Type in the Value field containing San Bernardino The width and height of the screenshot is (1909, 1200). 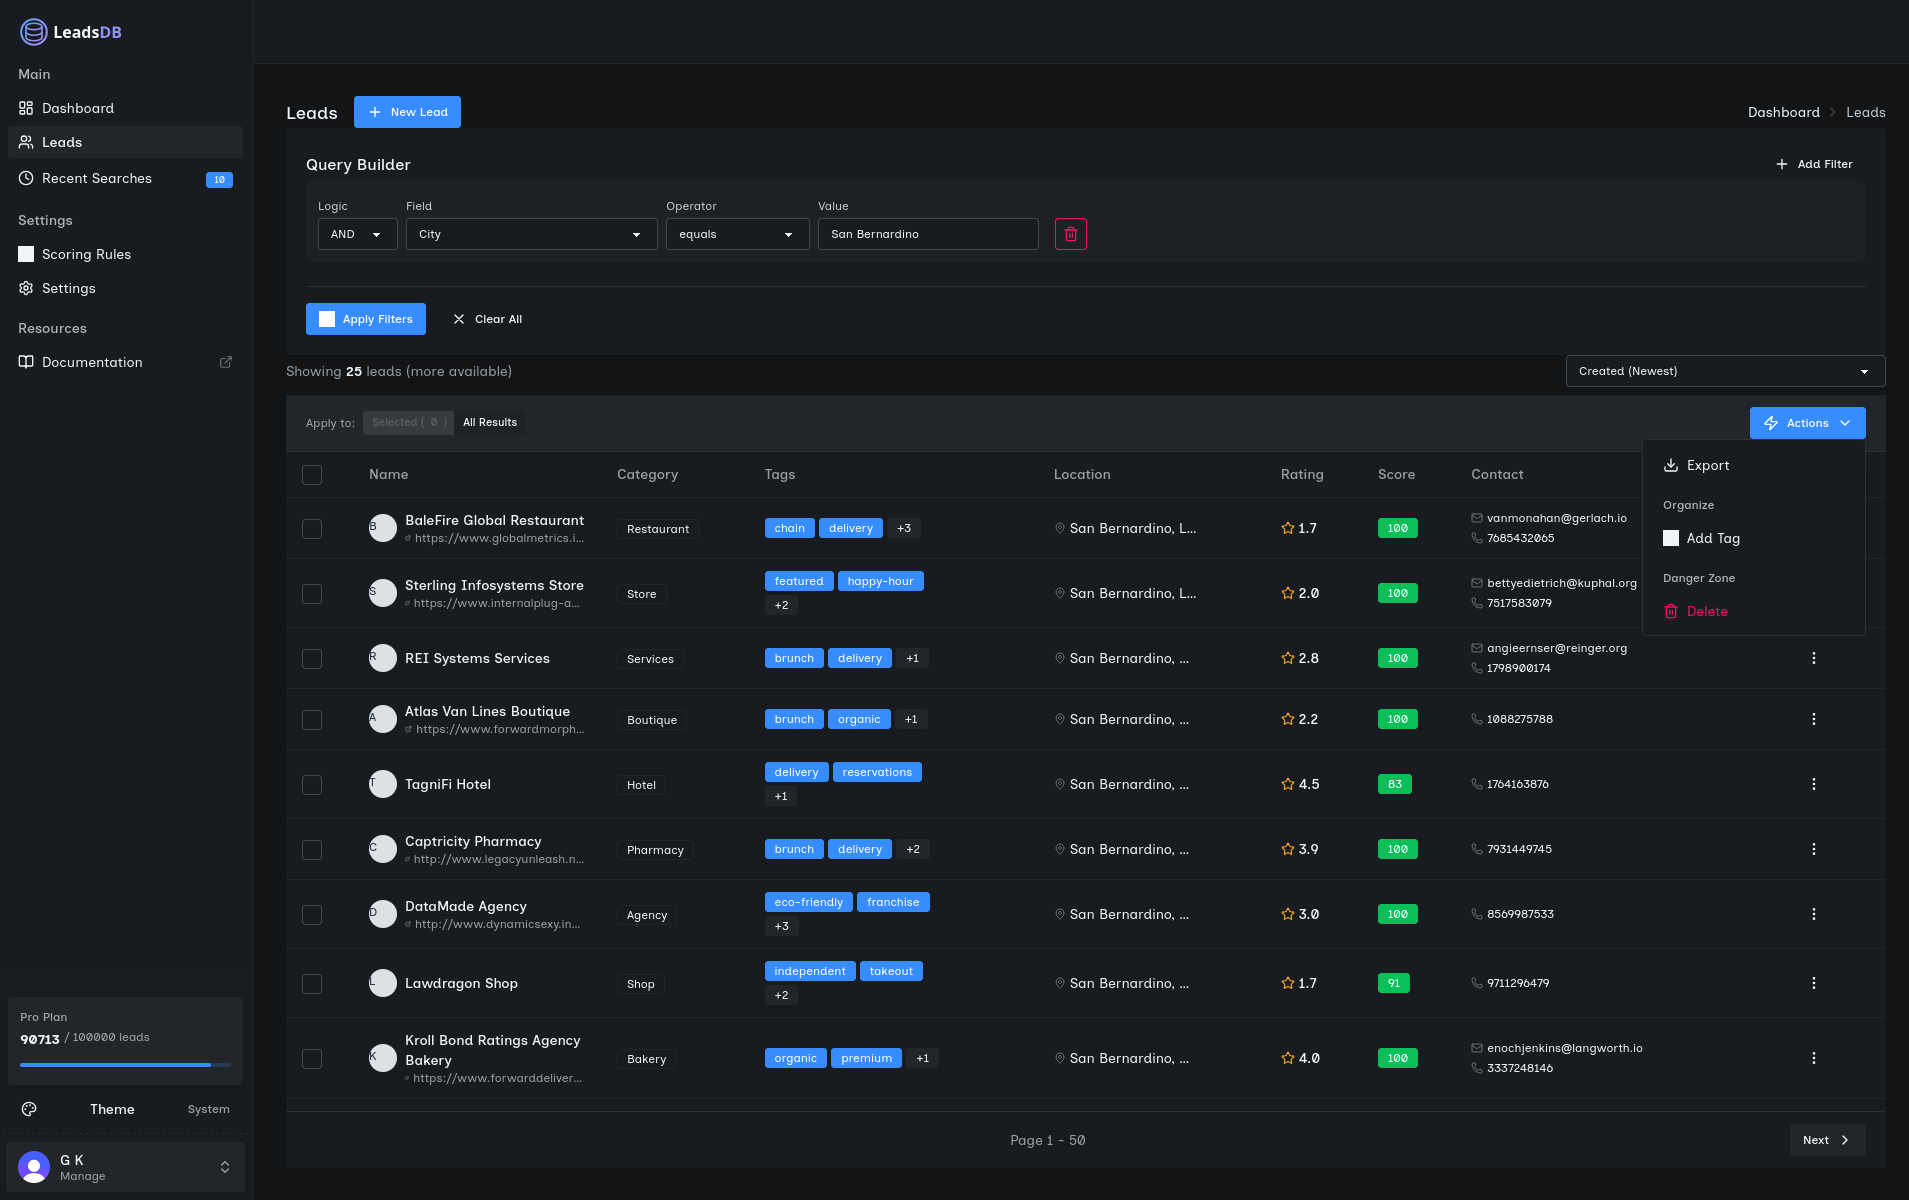click(927, 233)
